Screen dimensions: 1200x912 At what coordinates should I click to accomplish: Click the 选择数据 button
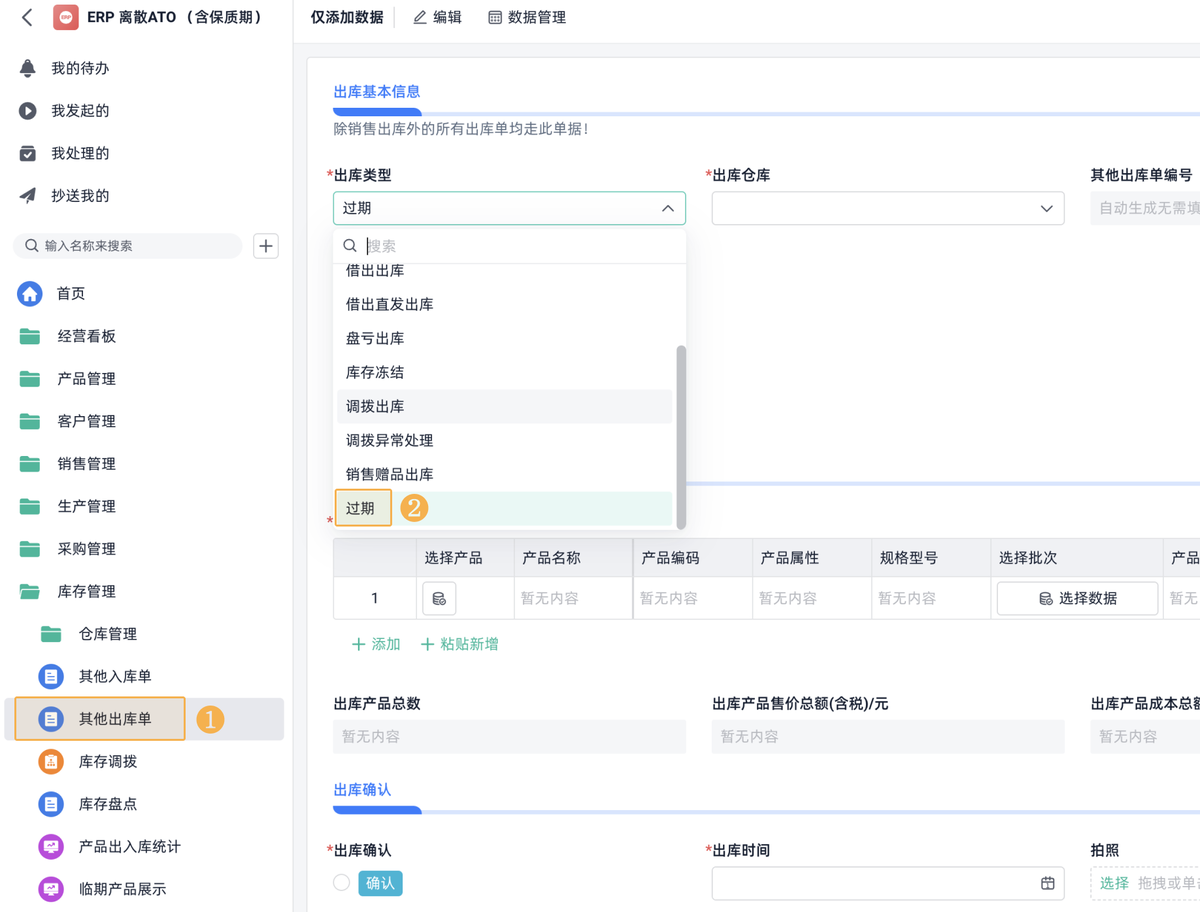(1077, 598)
